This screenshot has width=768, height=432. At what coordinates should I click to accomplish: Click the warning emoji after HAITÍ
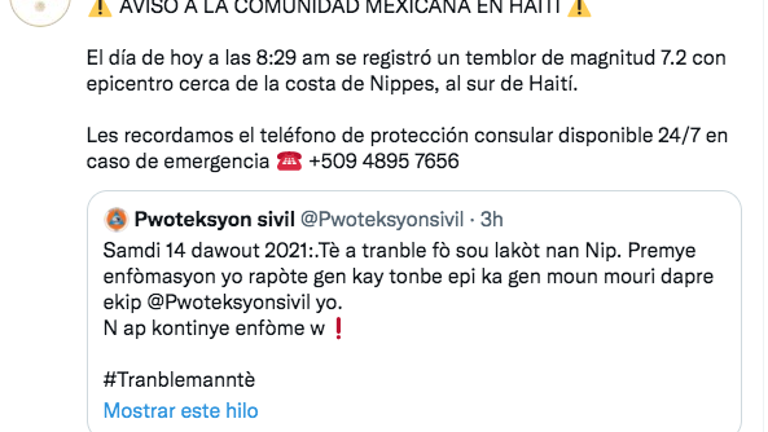(x=579, y=7)
